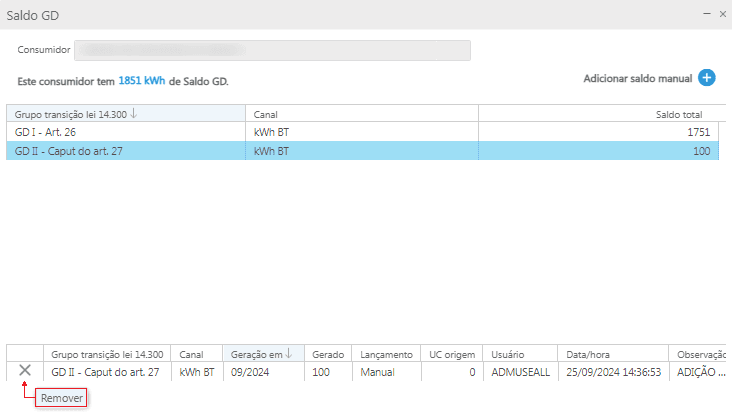This screenshot has width=732, height=415.
Task: Click the Canal column header in top grid
Action: tap(266, 114)
